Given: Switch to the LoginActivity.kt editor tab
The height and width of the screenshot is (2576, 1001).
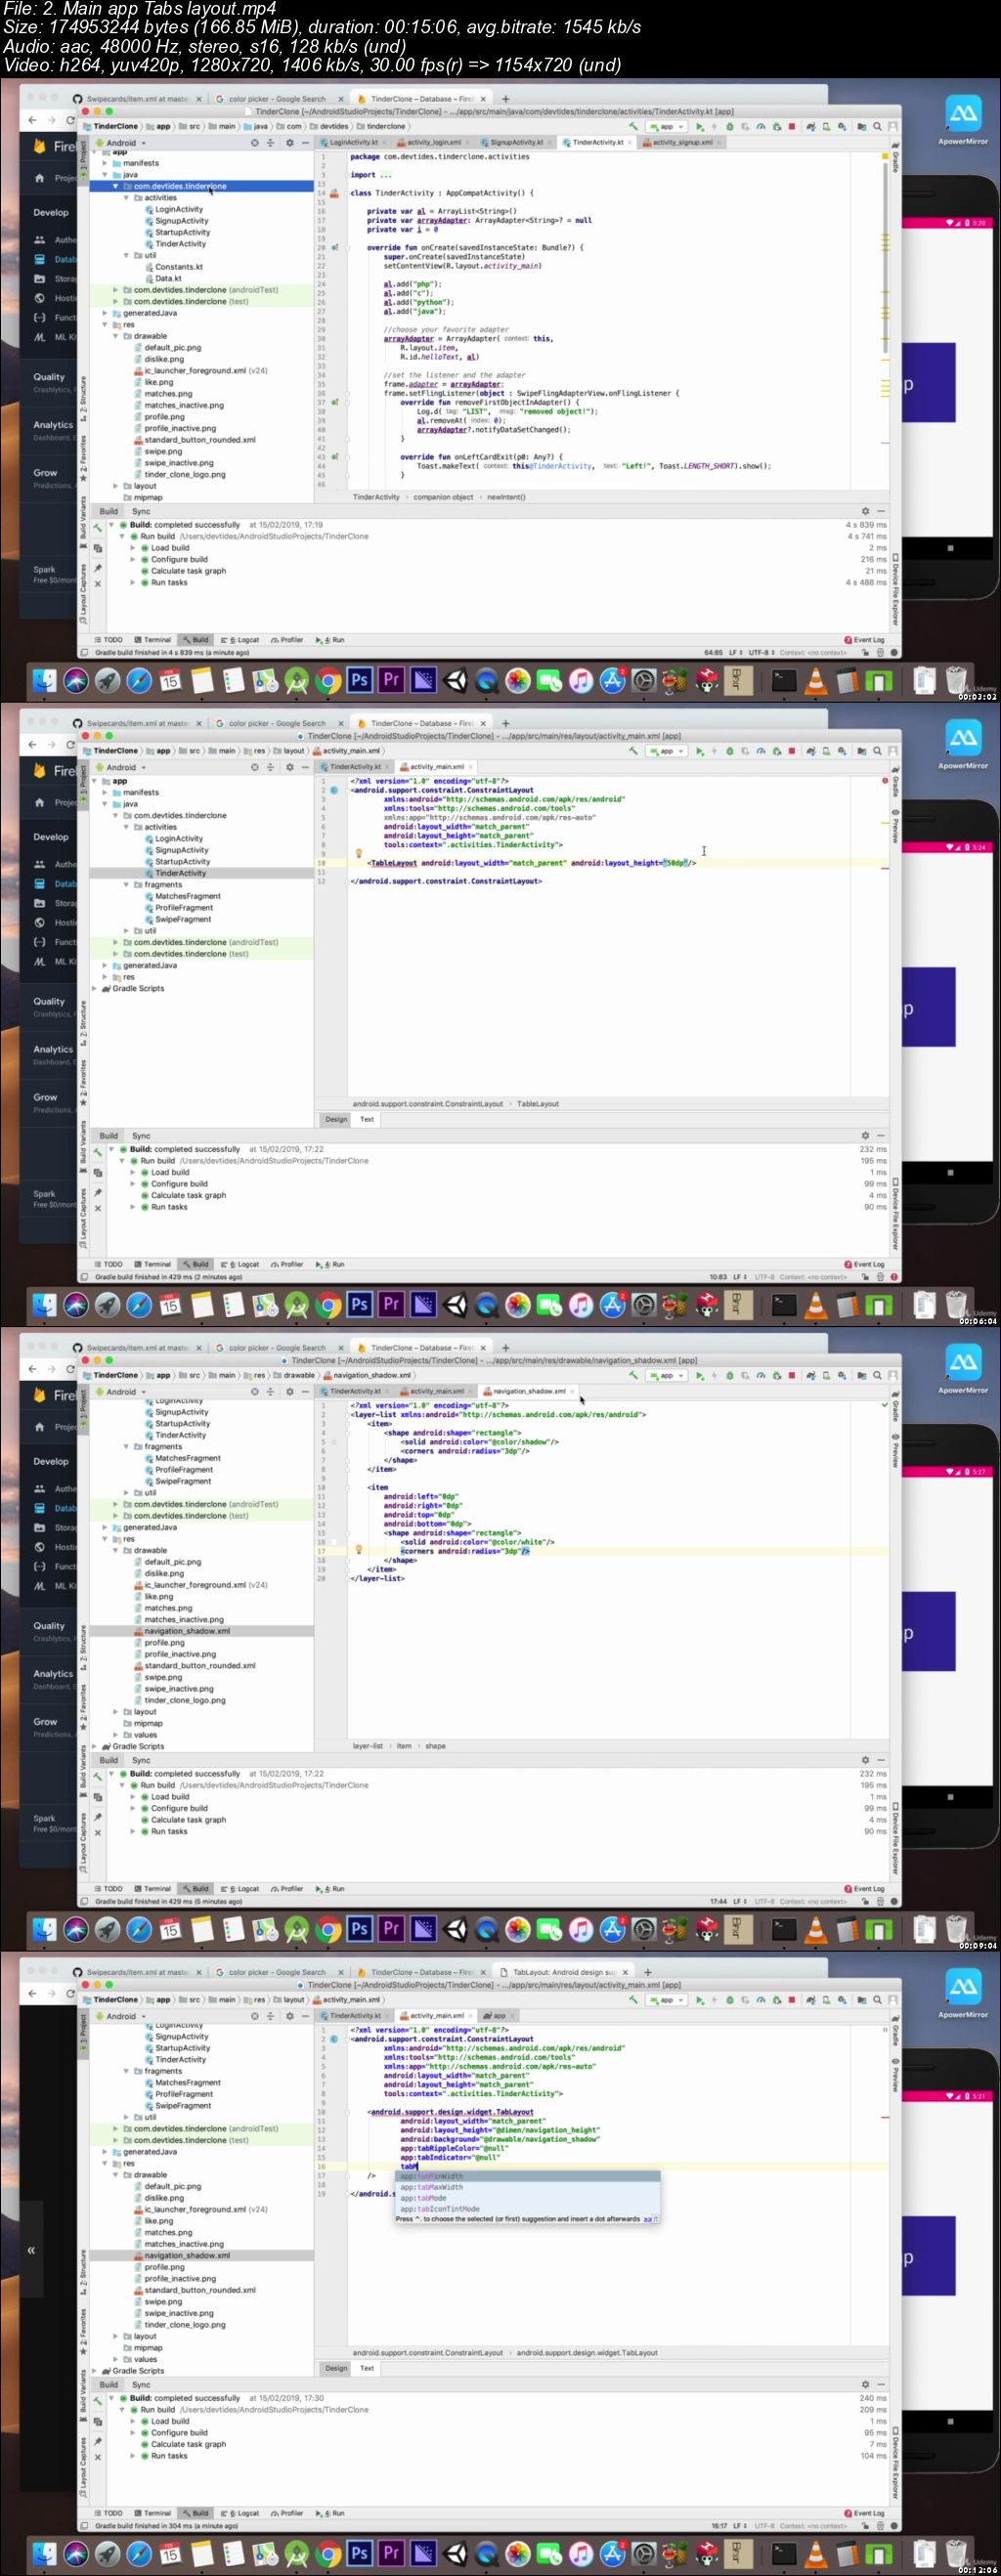Looking at the screenshot, I should pyautogui.click(x=354, y=143).
